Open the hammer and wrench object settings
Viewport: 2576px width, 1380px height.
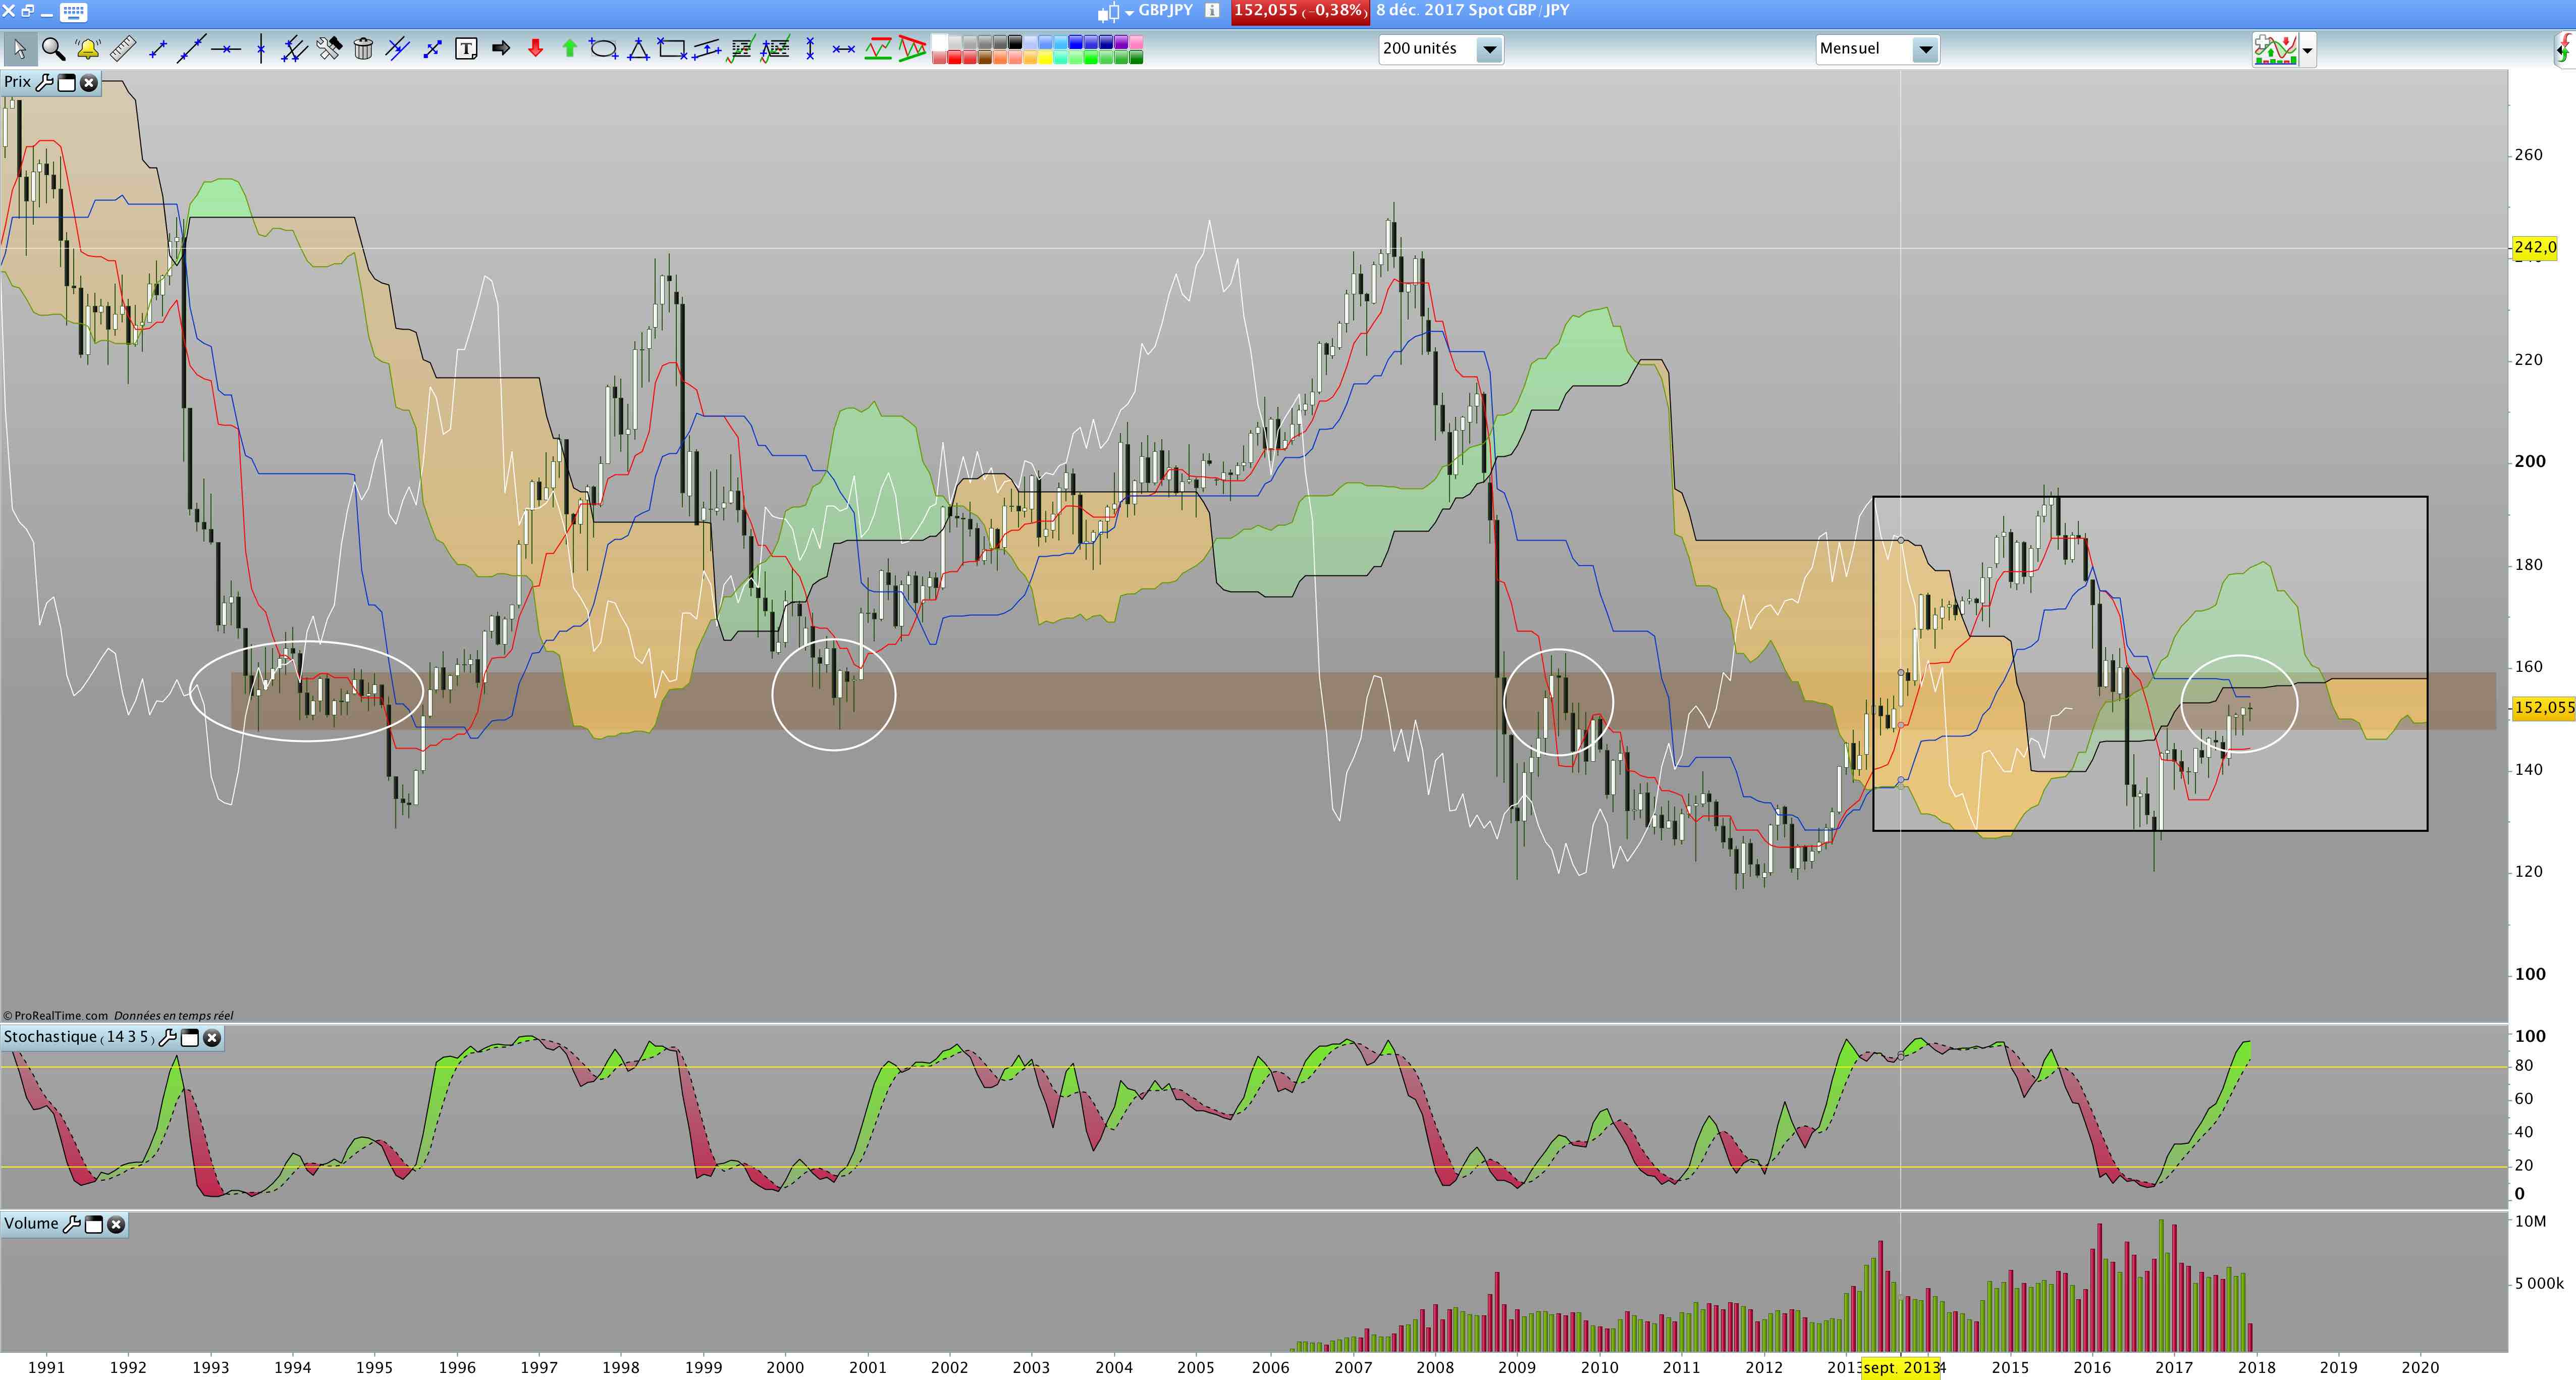pyautogui.click(x=329, y=48)
